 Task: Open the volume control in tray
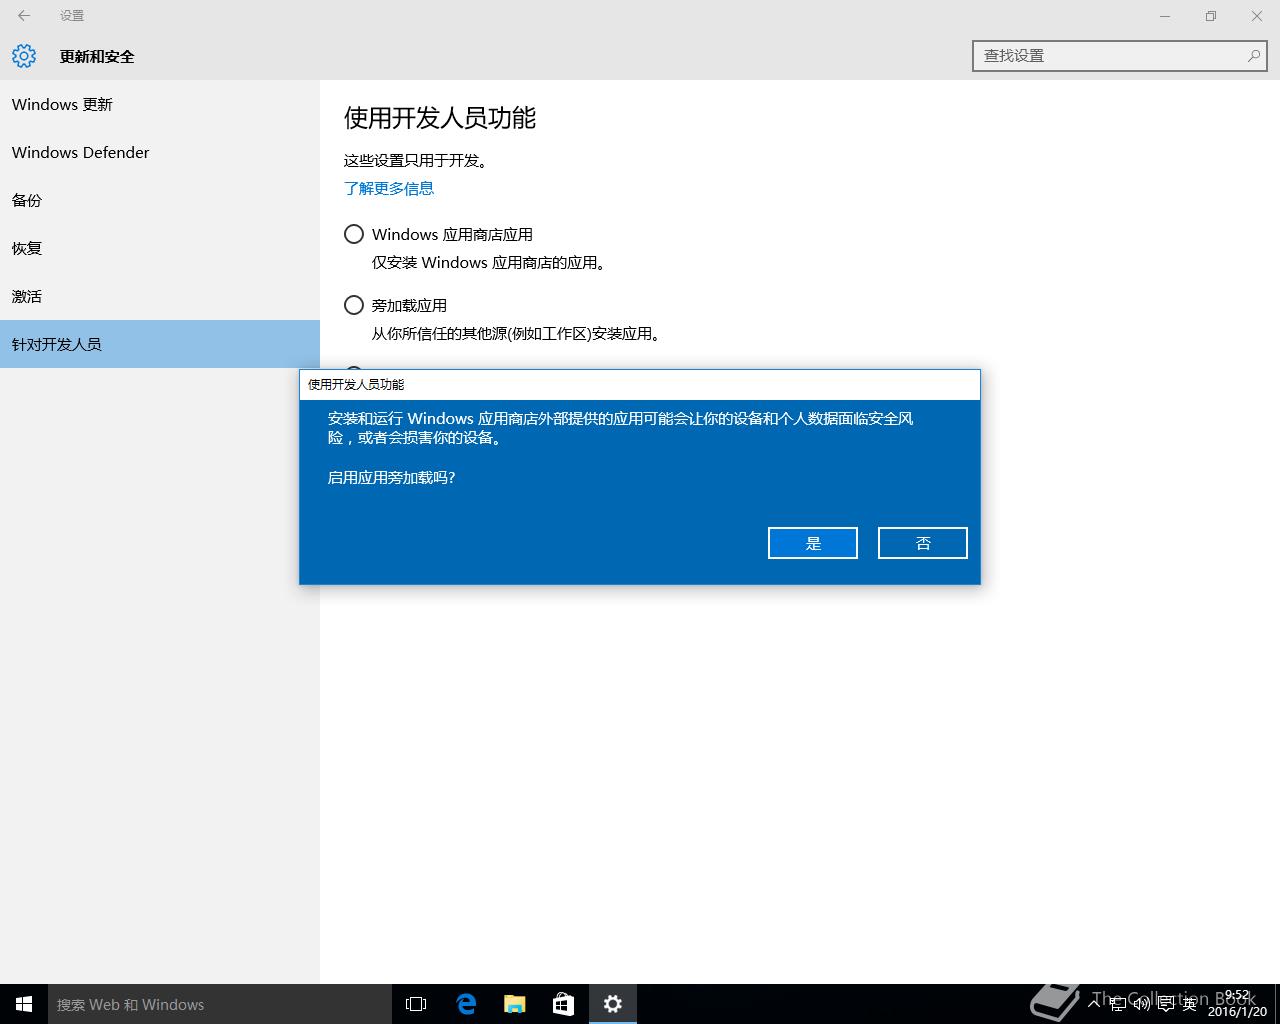coord(1142,1004)
